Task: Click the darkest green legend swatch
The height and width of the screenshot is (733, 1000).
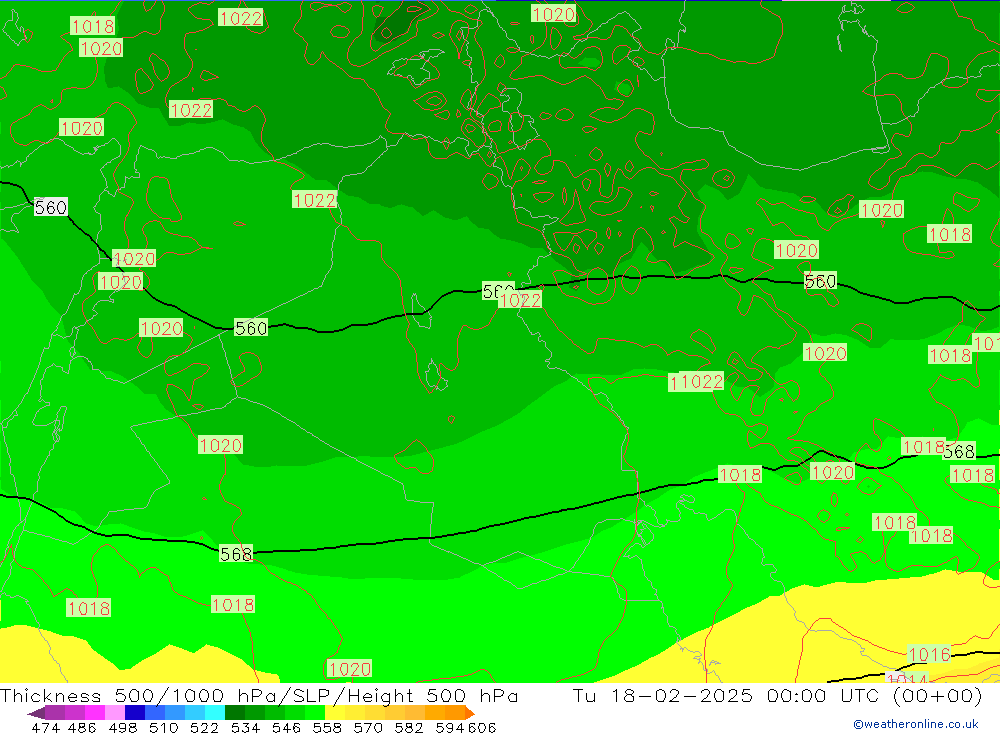Action: (x=235, y=713)
